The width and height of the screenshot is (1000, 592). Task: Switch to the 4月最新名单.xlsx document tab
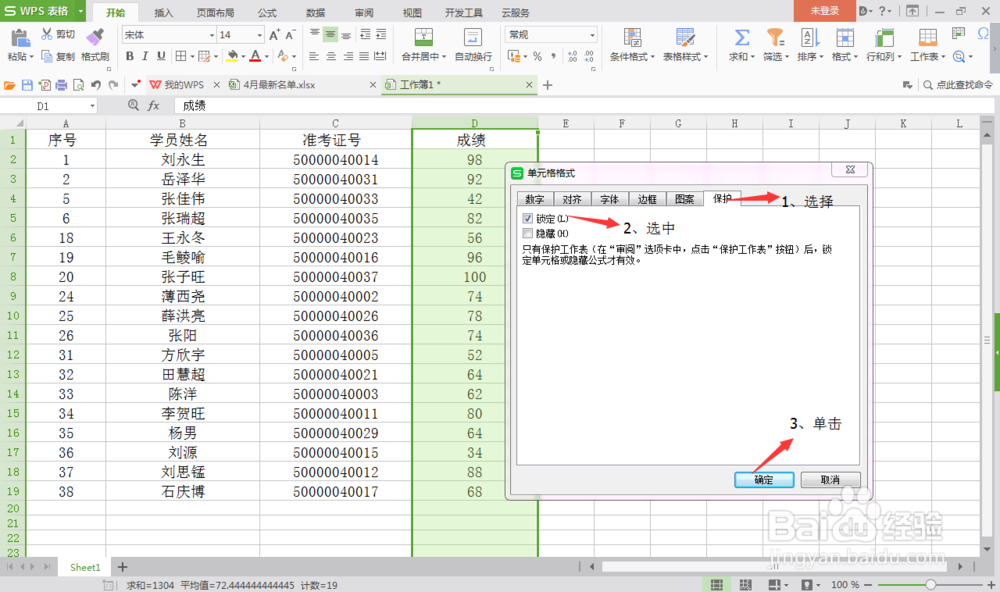pyautogui.click(x=279, y=85)
